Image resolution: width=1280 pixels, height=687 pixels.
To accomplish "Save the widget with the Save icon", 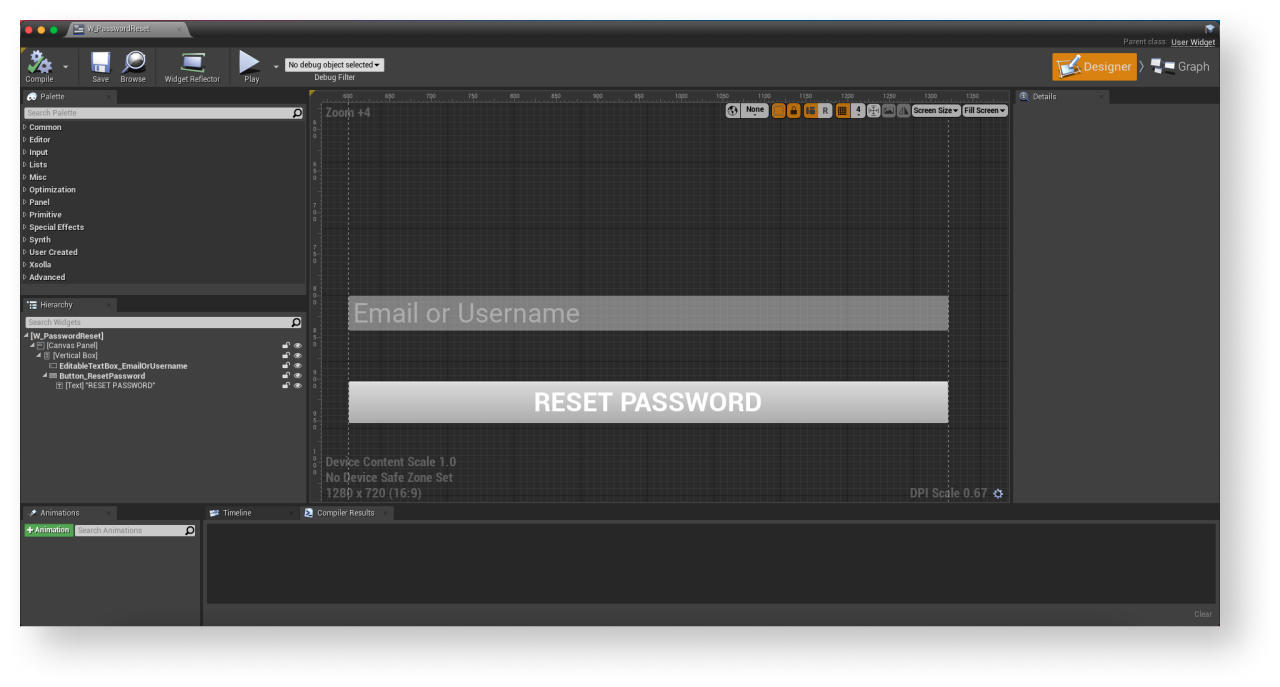I will pos(100,64).
